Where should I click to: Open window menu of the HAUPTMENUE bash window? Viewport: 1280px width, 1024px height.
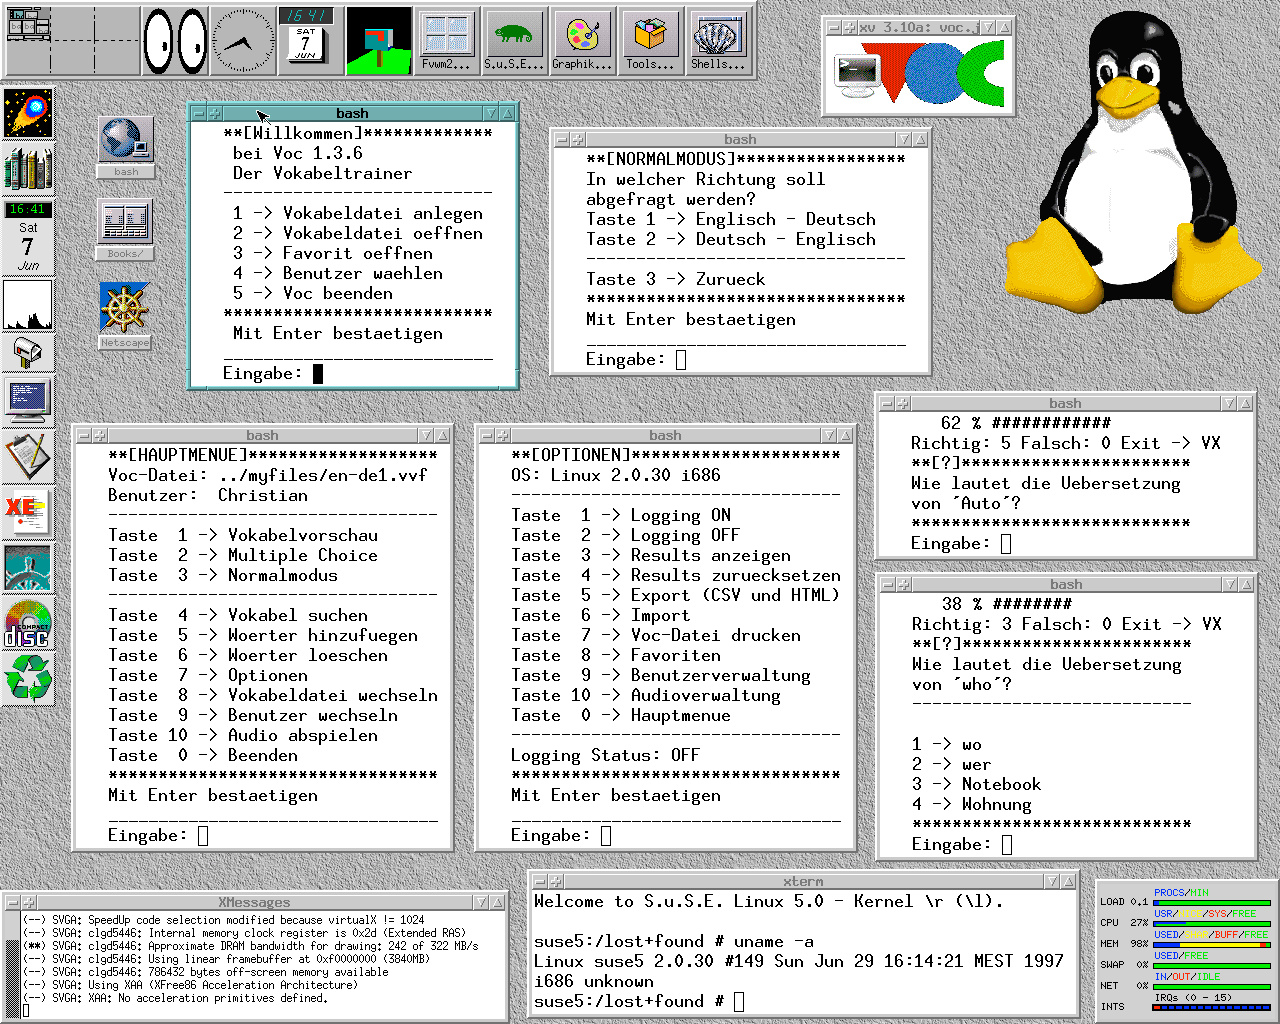click(84, 435)
